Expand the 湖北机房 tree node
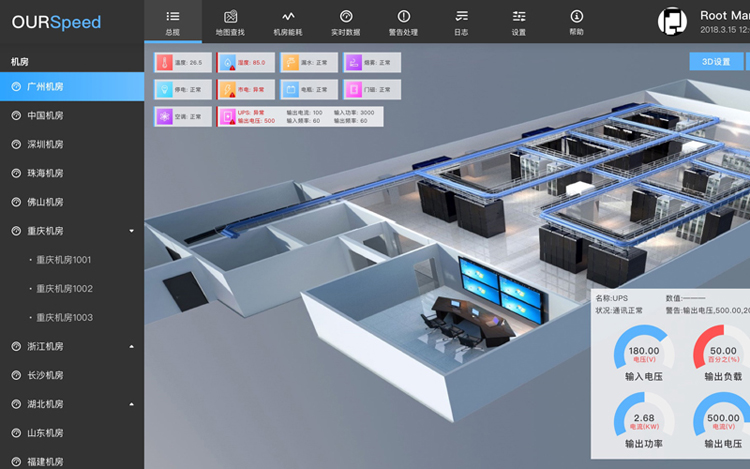This screenshot has width=750, height=469. tap(132, 404)
